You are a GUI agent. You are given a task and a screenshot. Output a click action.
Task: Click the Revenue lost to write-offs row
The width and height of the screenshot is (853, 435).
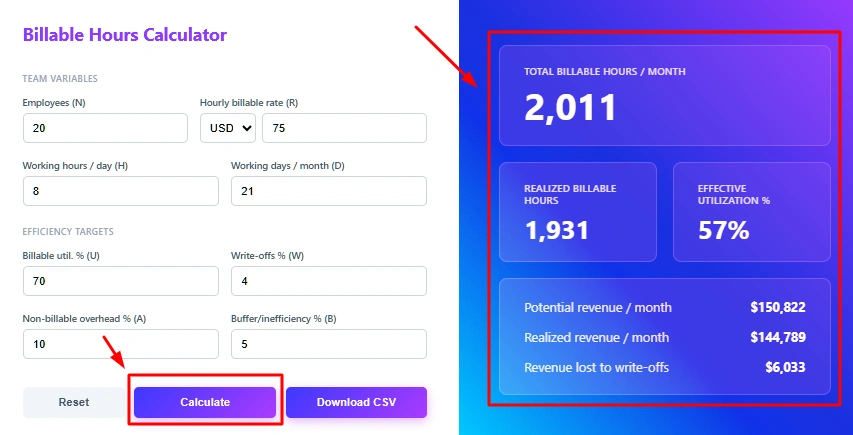point(664,367)
